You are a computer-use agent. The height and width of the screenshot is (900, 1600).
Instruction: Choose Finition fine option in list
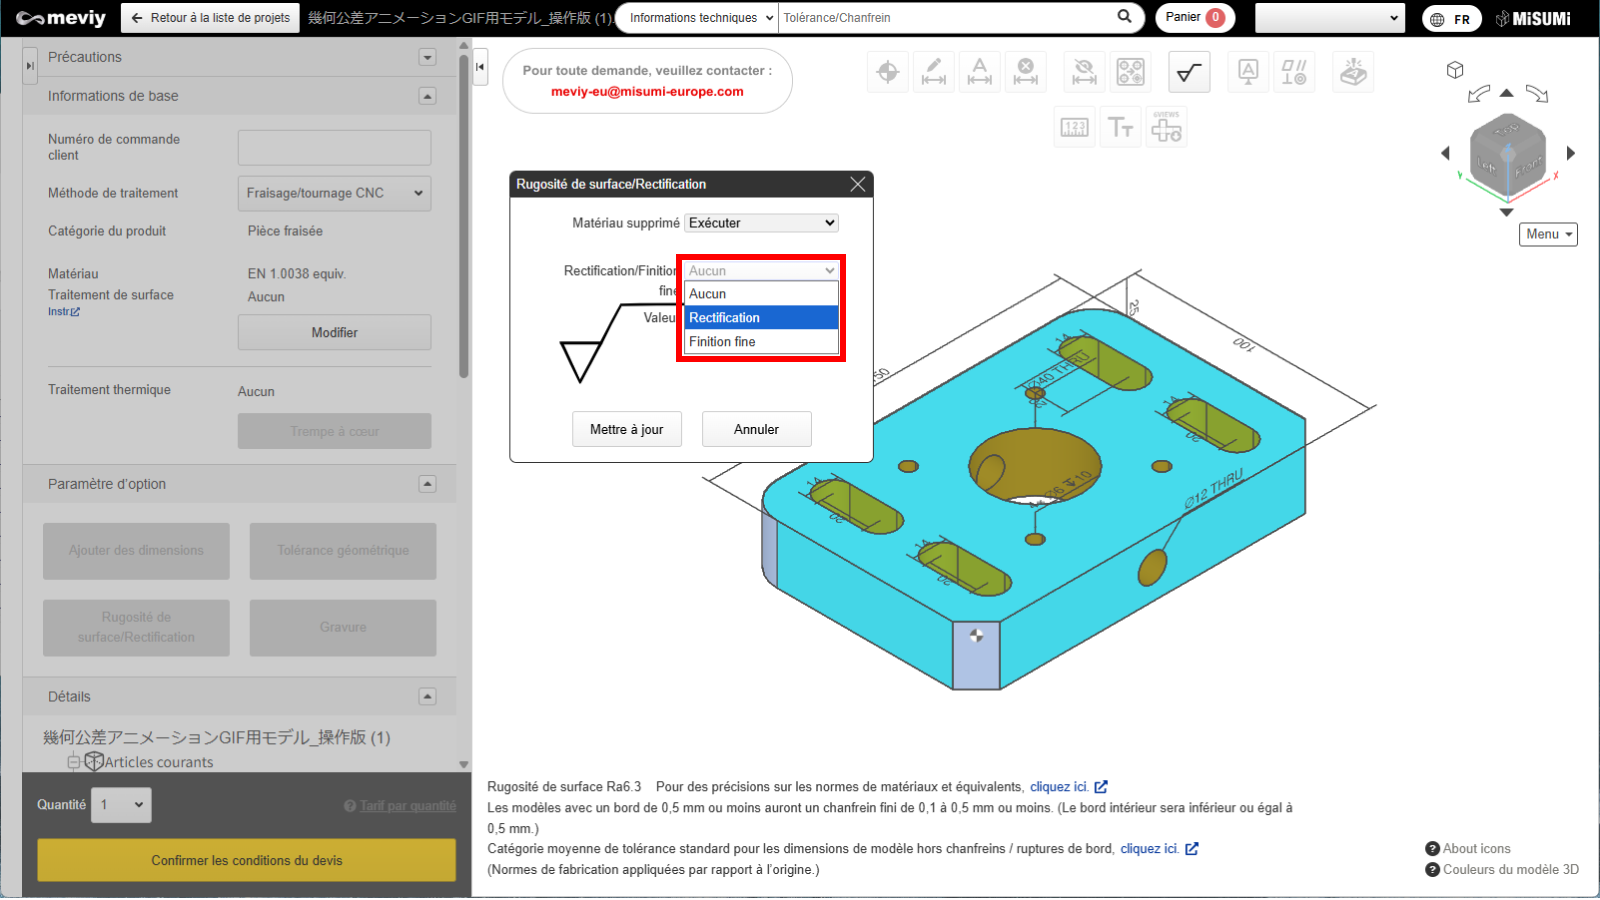(x=761, y=342)
